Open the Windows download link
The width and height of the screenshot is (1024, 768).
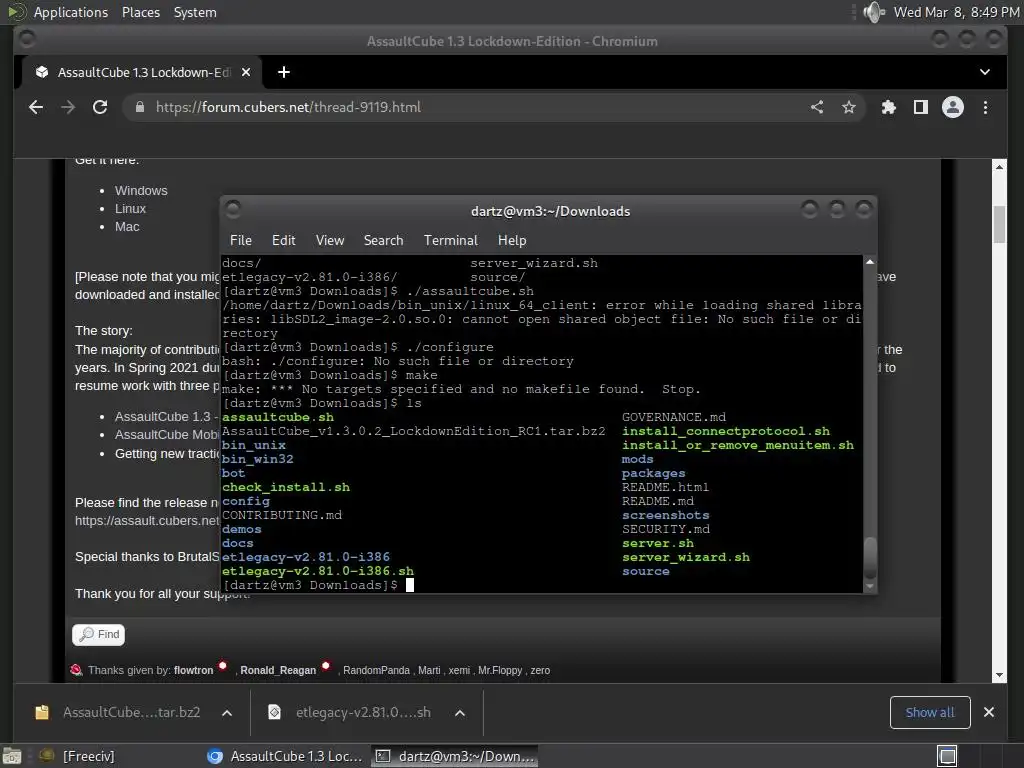click(141, 191)
